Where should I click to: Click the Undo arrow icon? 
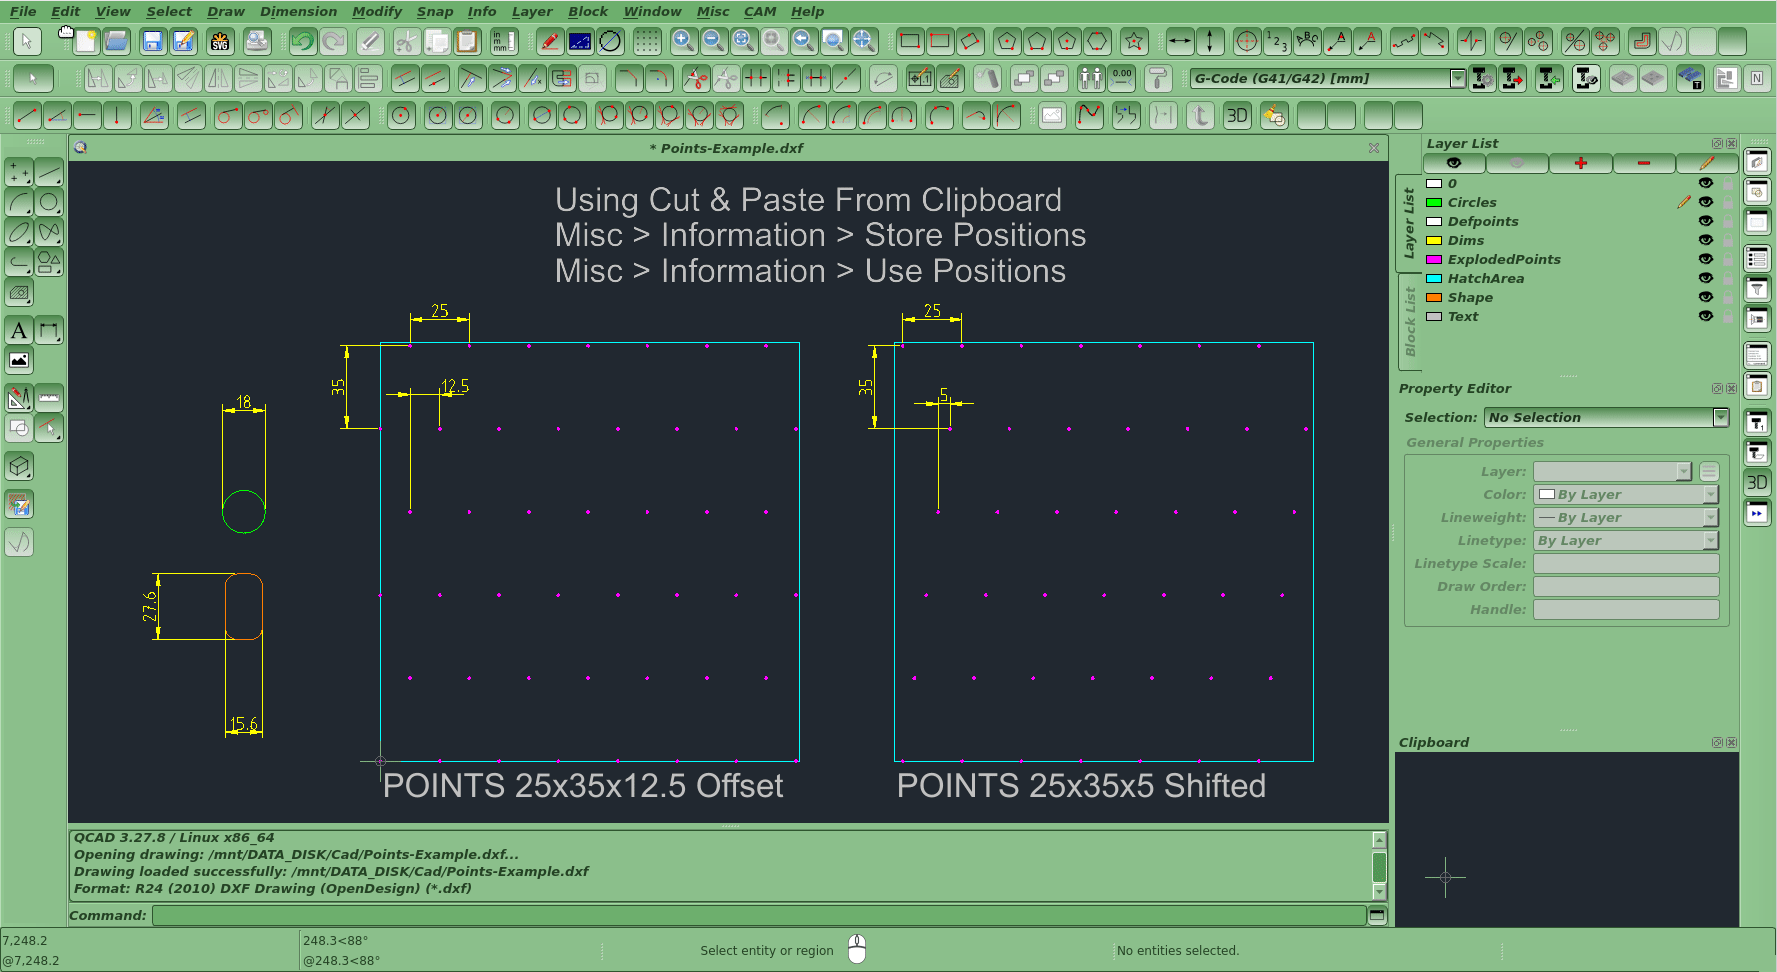coord(302,42)
